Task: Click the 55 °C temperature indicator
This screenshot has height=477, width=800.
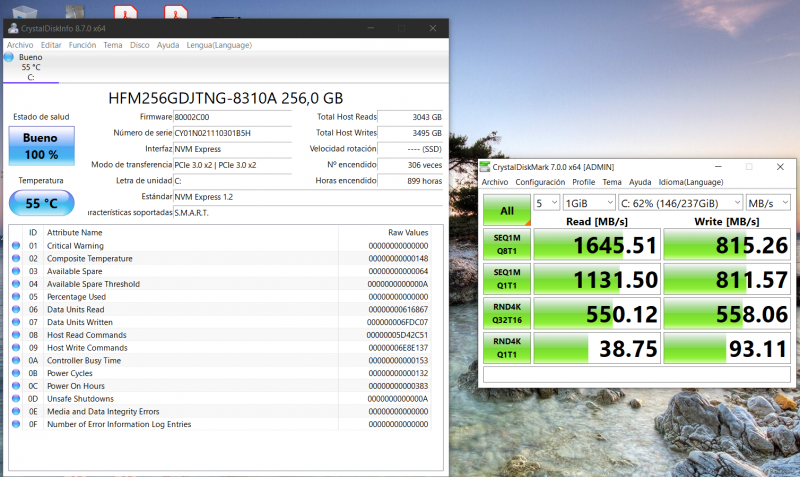Action: pyautogui.click(x=40, y=203)
